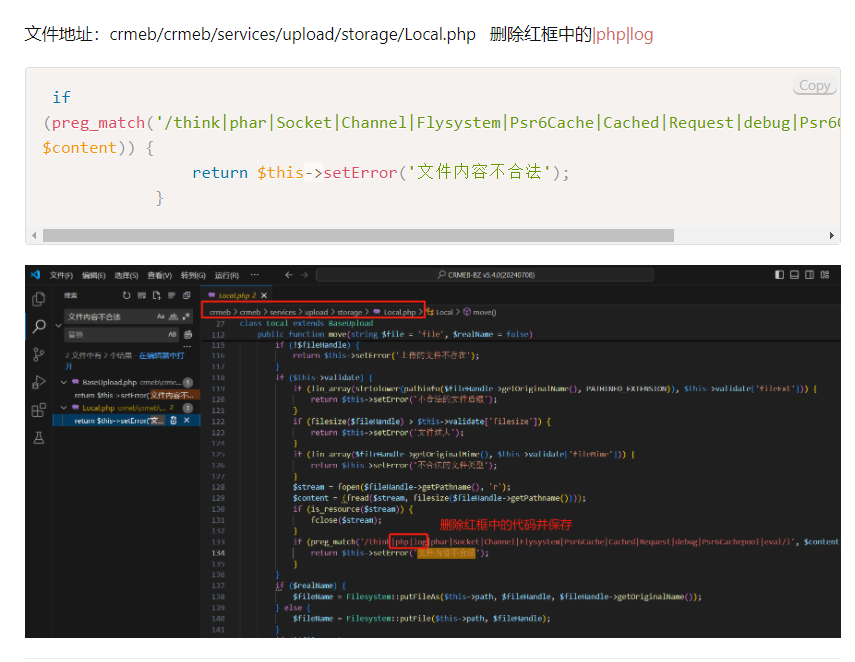This screenshot has height=662, width=855.
Task: Click the VS Code logo icon
Action: (35, 275)
